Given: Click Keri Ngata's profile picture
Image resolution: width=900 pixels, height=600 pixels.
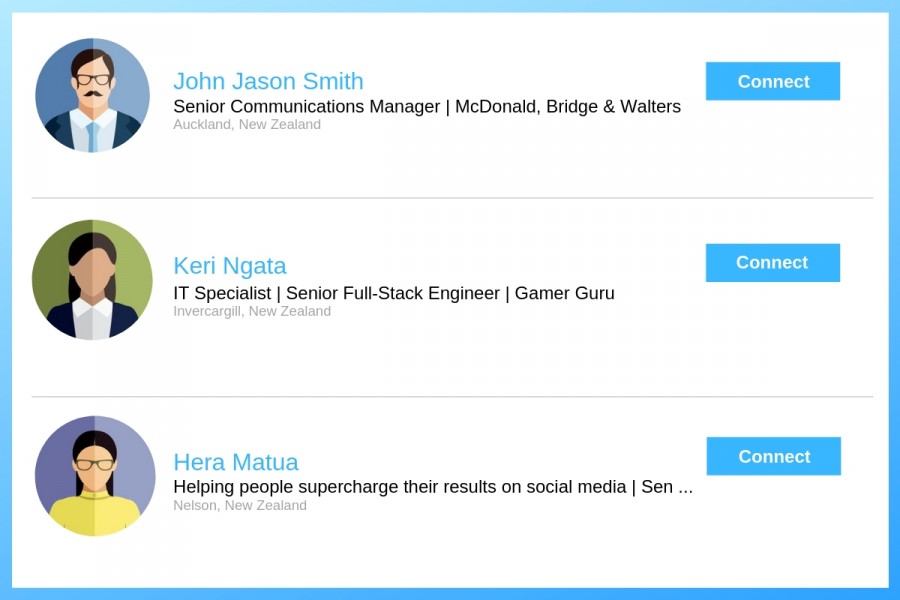Looking at the screenshot, I should (92, 280).
